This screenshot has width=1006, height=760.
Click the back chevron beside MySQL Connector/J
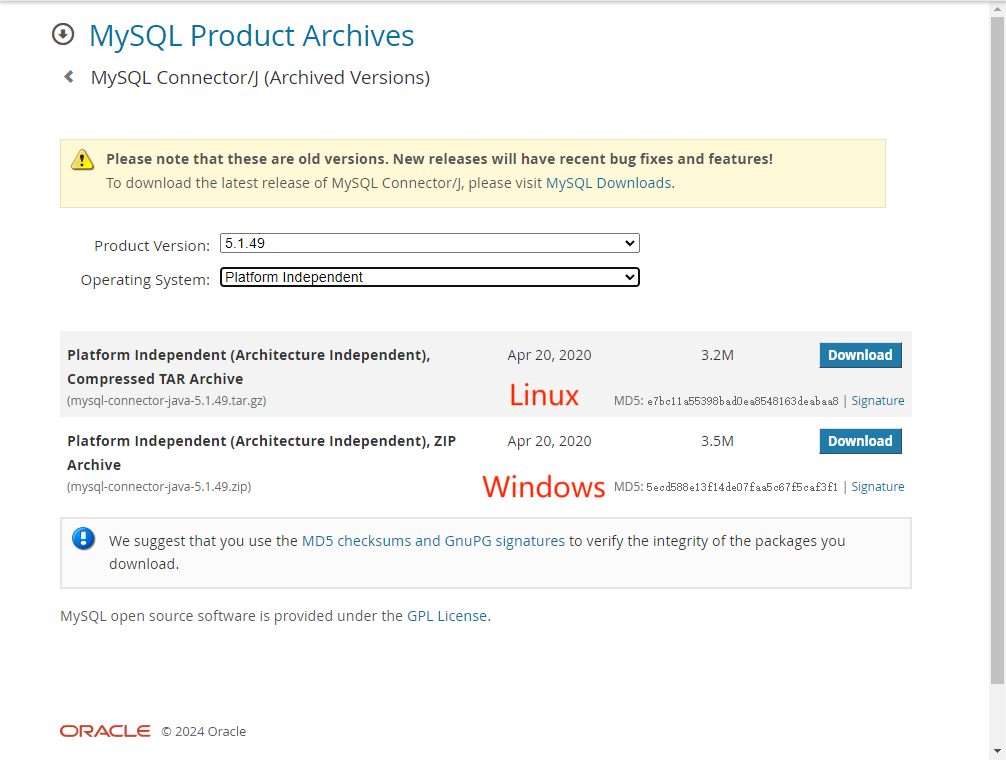69,77
